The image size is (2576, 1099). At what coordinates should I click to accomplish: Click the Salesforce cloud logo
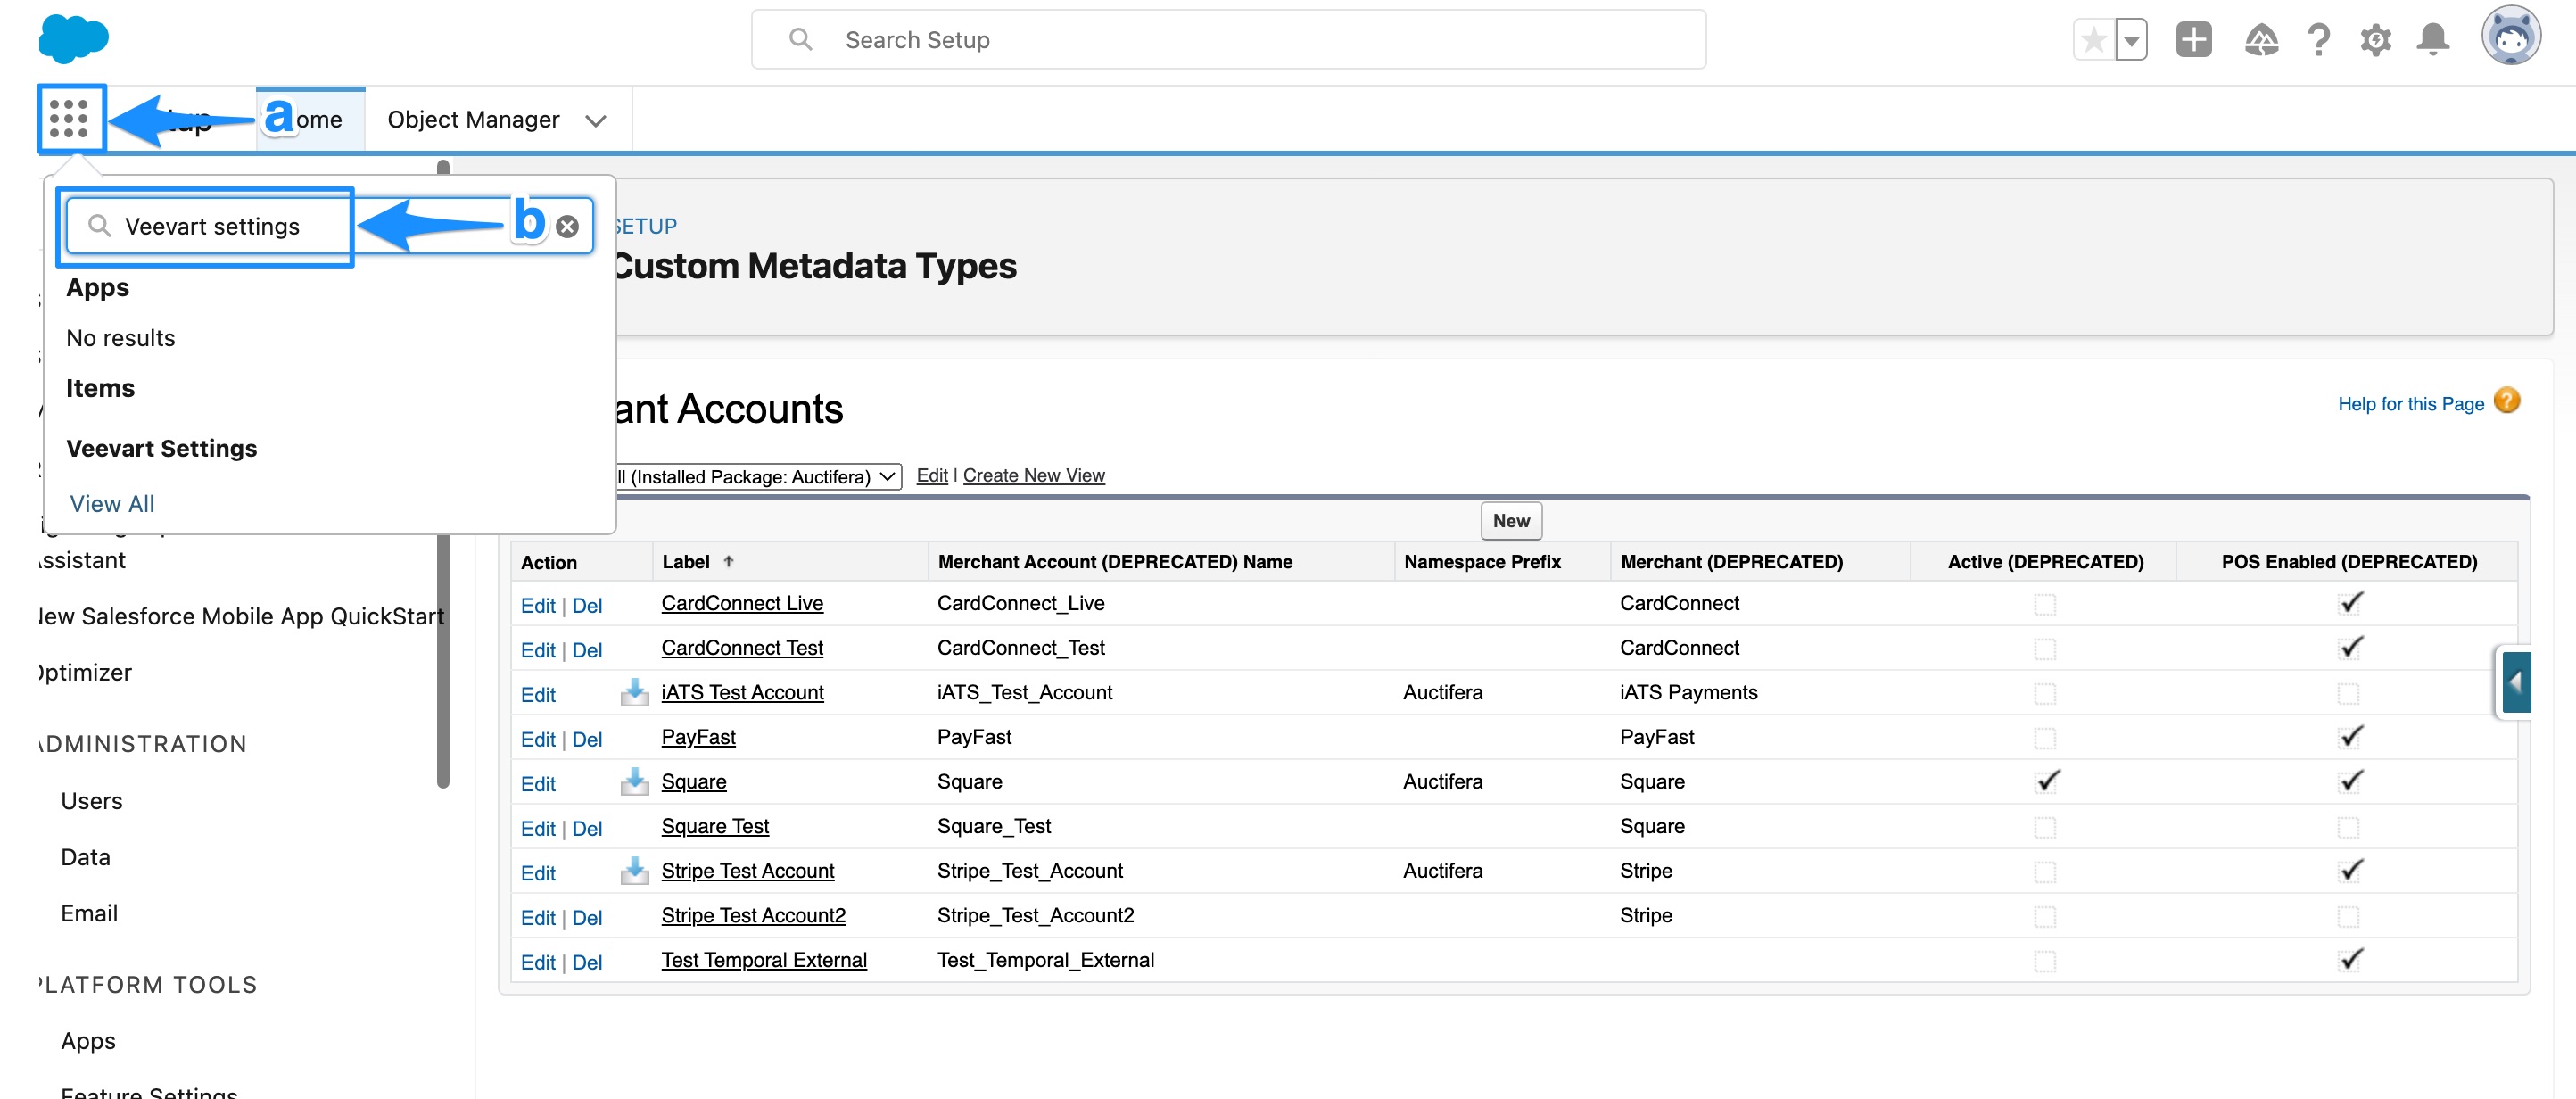(x=73, y=39)
